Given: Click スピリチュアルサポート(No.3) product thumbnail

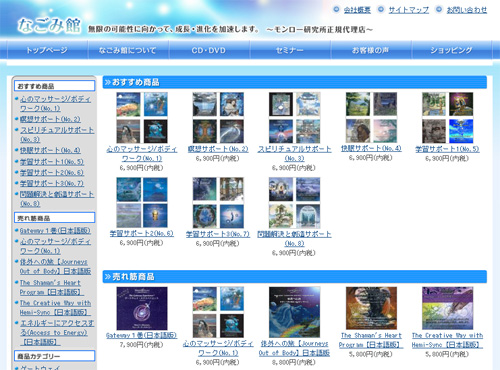Looking at the screenshot, I should pyautogui.click(x=294, y=118).
